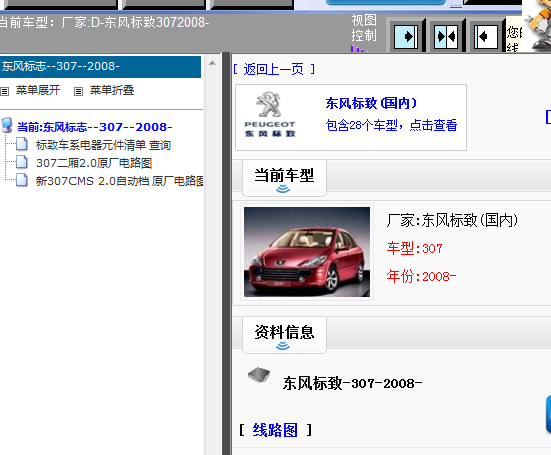Click the 厂家:东风标致(国内) text
Image resolution: width=551 pixels, height=455 pixels.
click(452, 220)
